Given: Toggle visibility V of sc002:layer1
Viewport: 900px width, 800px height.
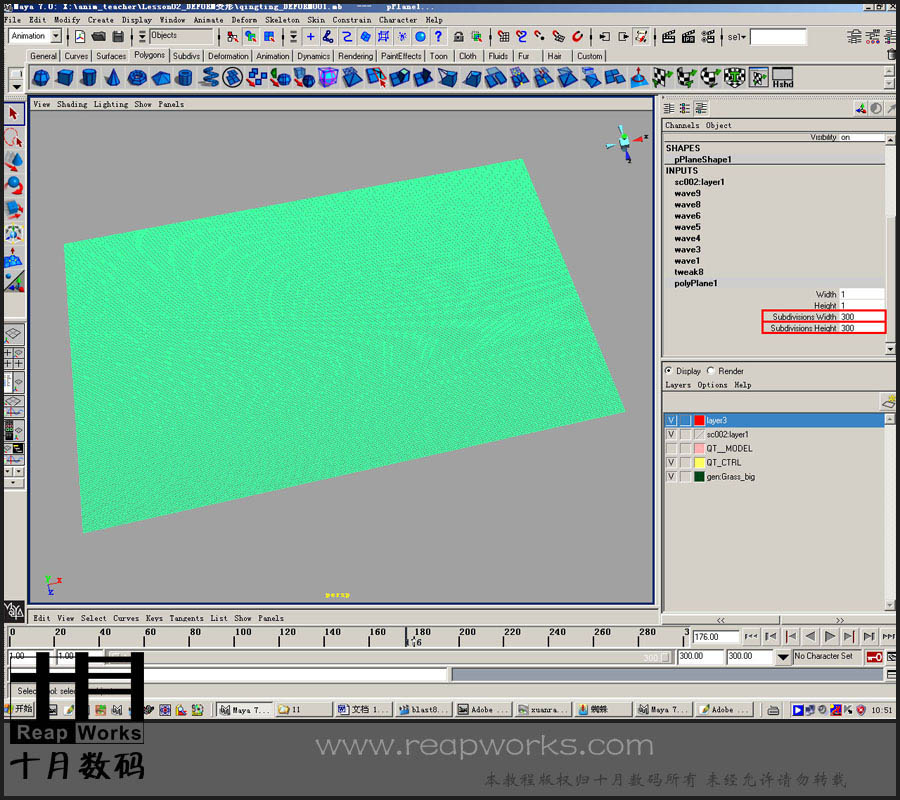Looking at the screenshot, I should 670,434.
